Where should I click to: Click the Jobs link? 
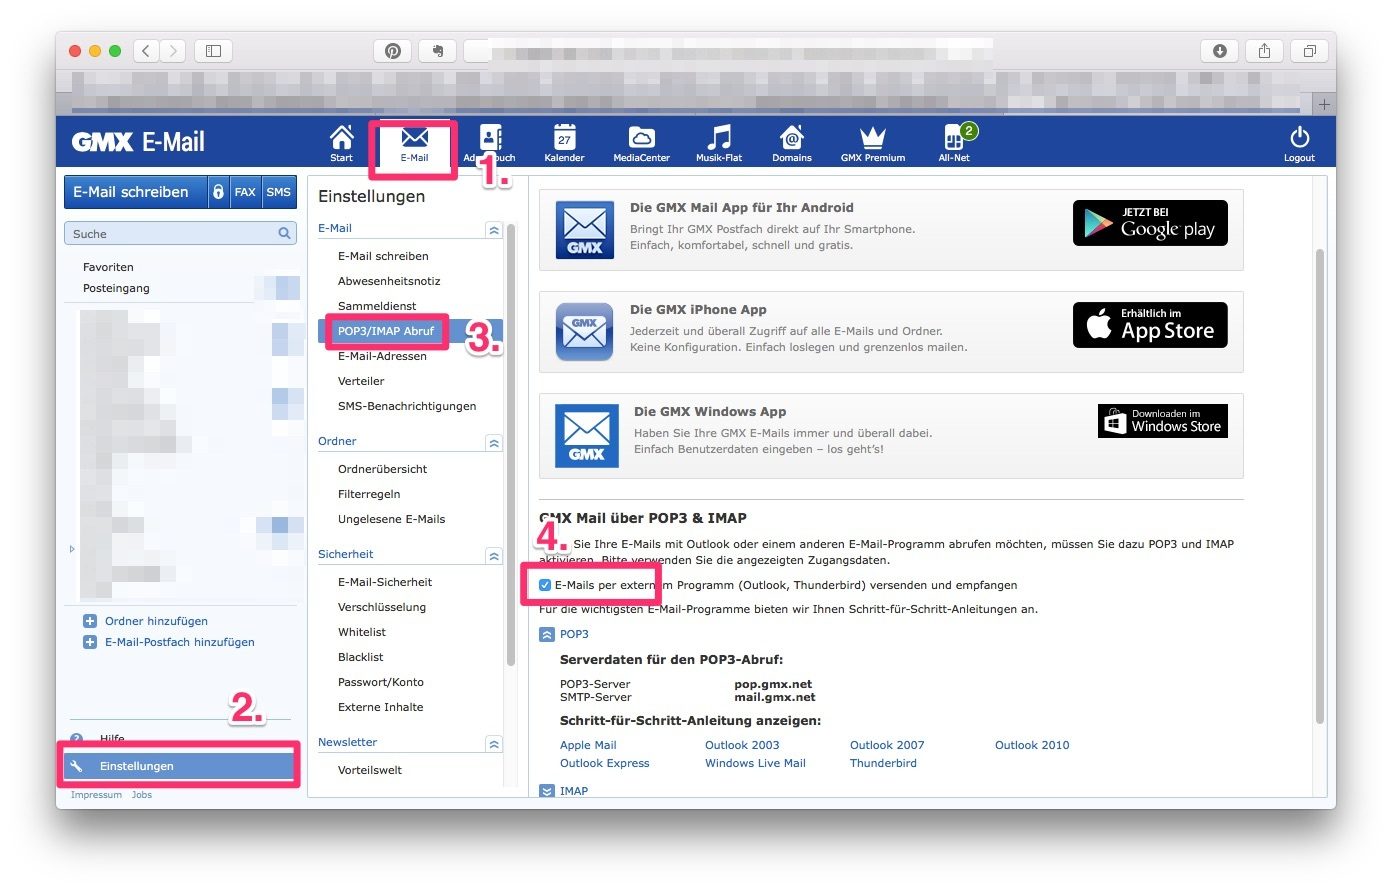click(x=142, y=795)
